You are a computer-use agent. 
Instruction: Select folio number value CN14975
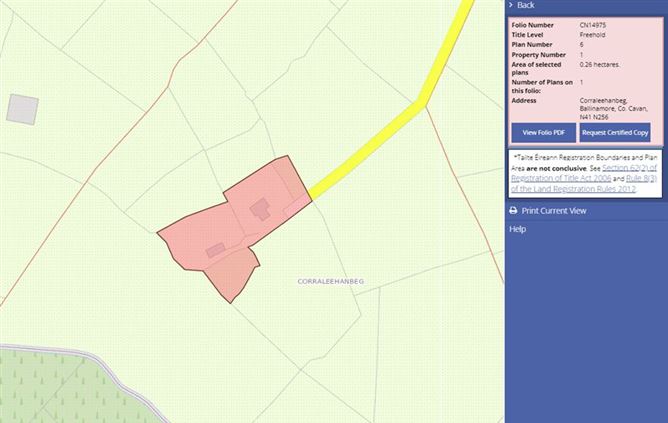point(593,25)
